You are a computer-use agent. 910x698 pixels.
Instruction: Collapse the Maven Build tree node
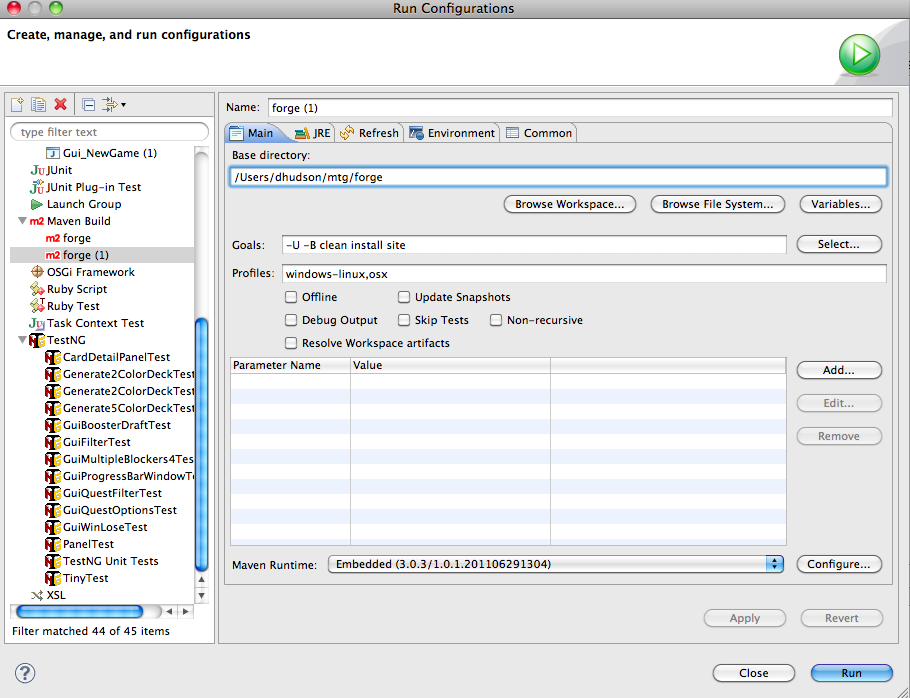coord(23,221)
